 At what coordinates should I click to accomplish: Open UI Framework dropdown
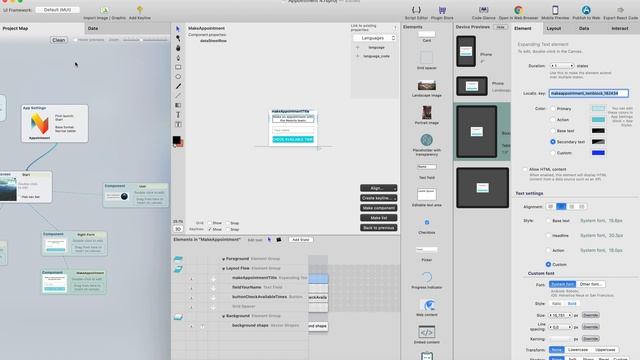pos(58,10)
